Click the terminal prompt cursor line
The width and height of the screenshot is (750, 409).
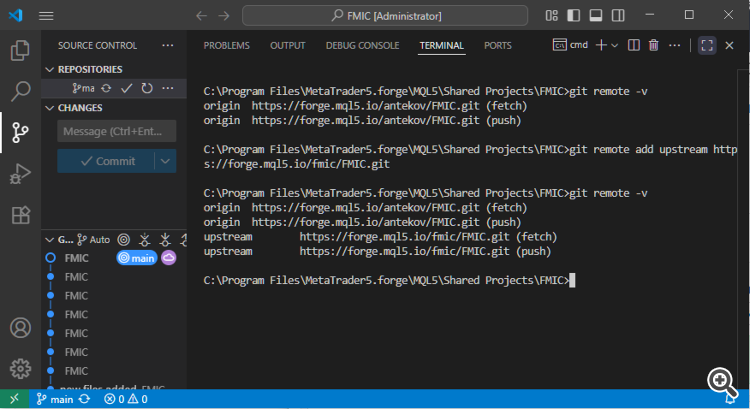389,280
